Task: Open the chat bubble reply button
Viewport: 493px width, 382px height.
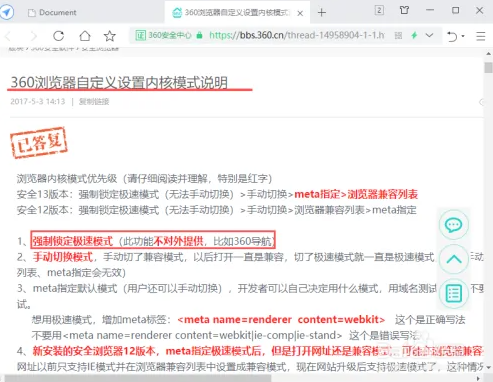Action: 454,225
